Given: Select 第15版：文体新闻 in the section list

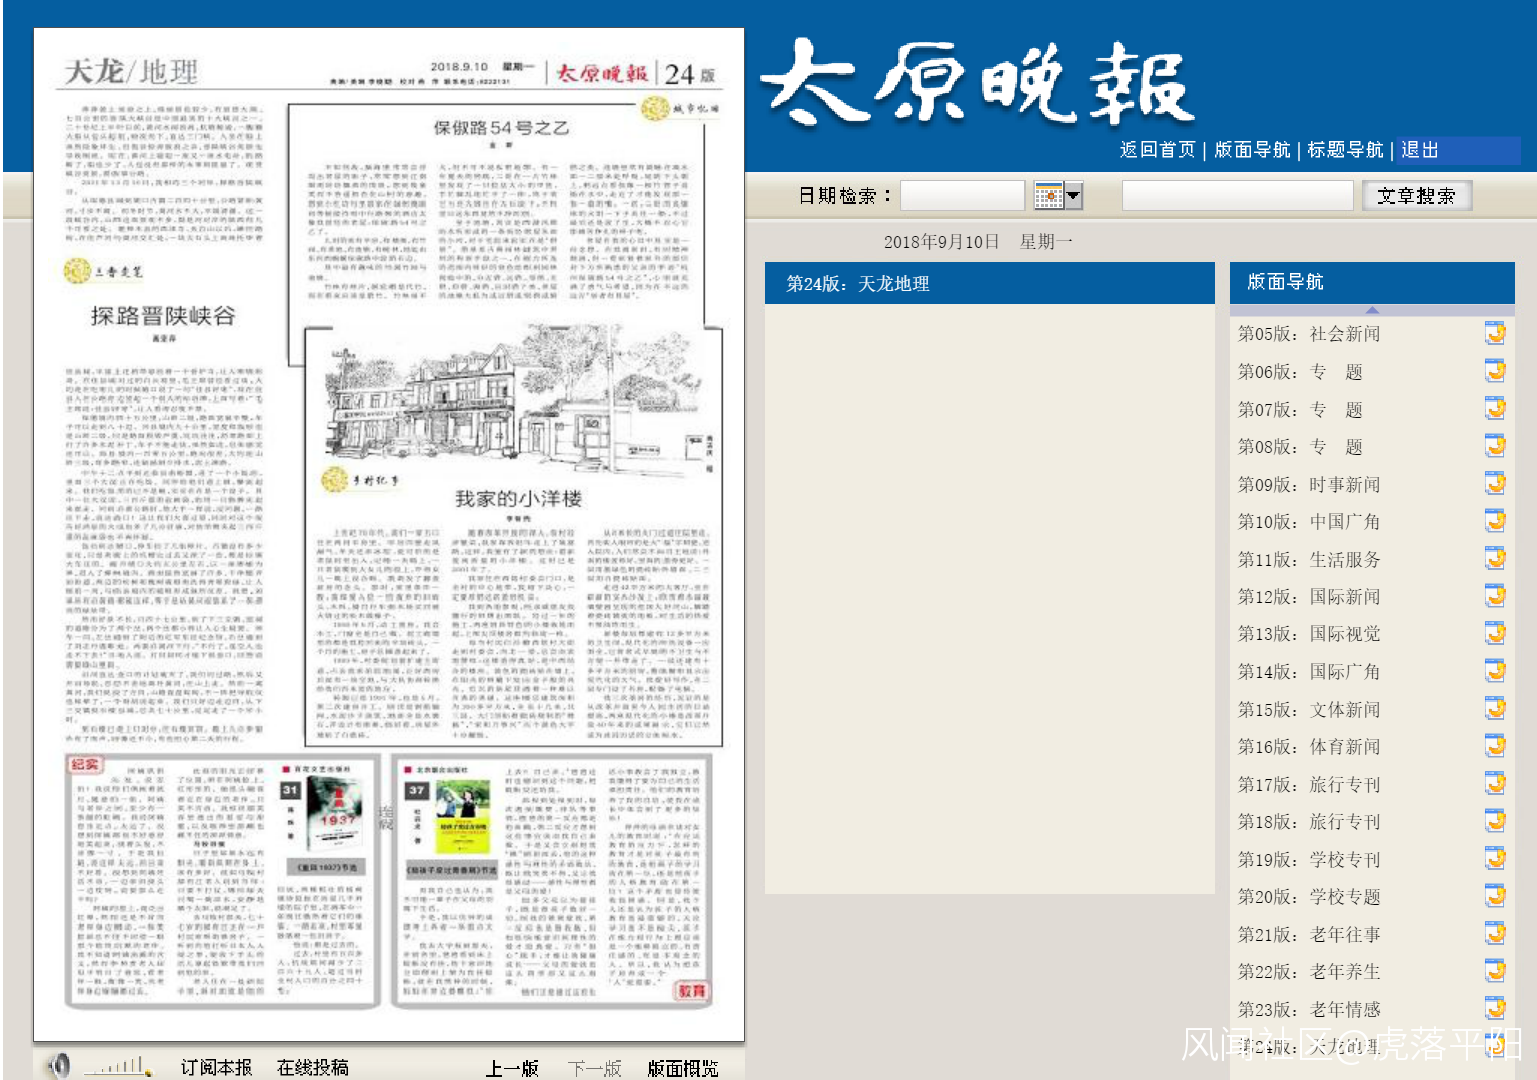Looking at the screenshot, I should click(x=1309, y=709).
